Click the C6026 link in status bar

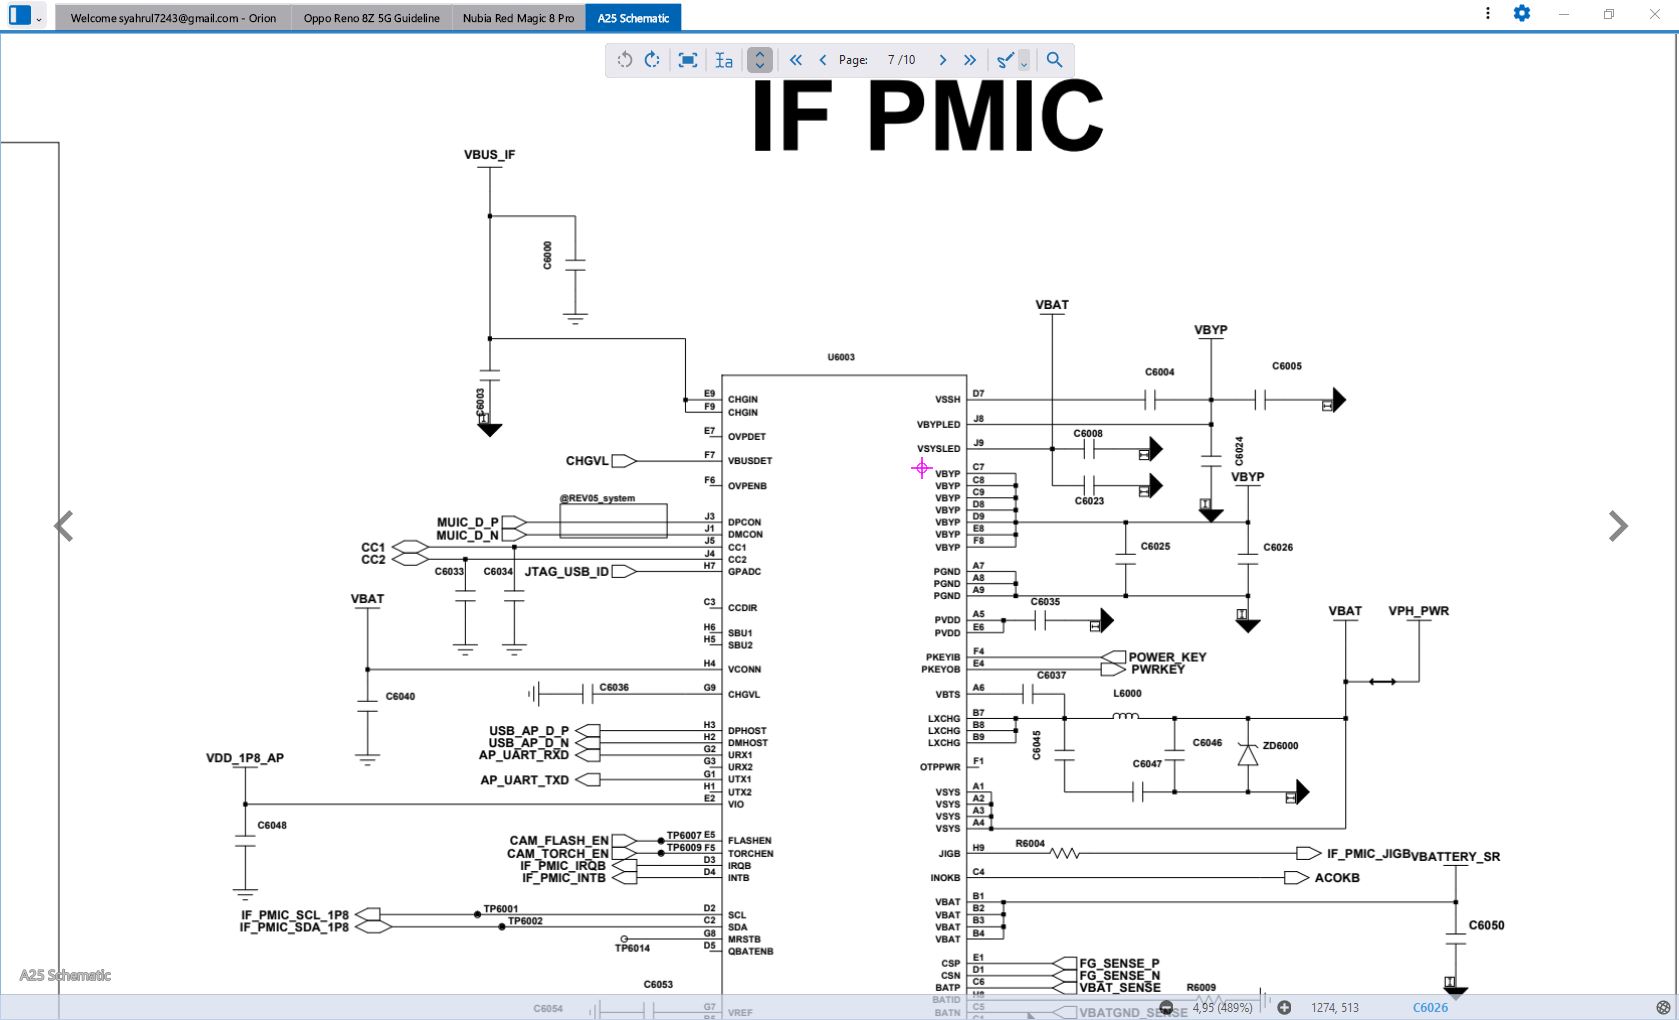pos(1430,1008)
